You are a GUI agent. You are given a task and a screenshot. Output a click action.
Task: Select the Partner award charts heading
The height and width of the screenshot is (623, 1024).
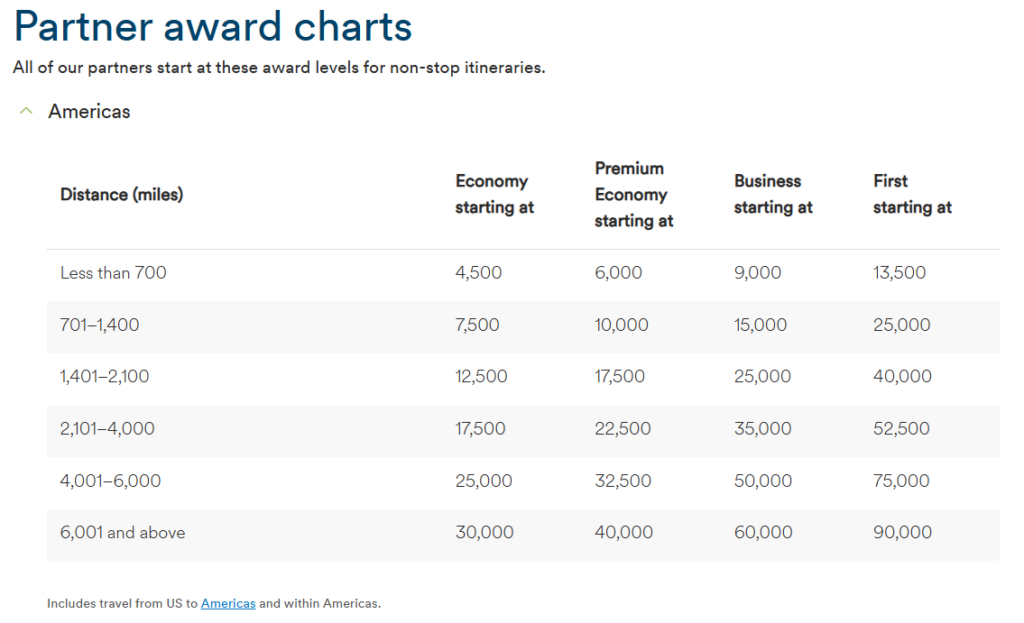tap(213, 26)
